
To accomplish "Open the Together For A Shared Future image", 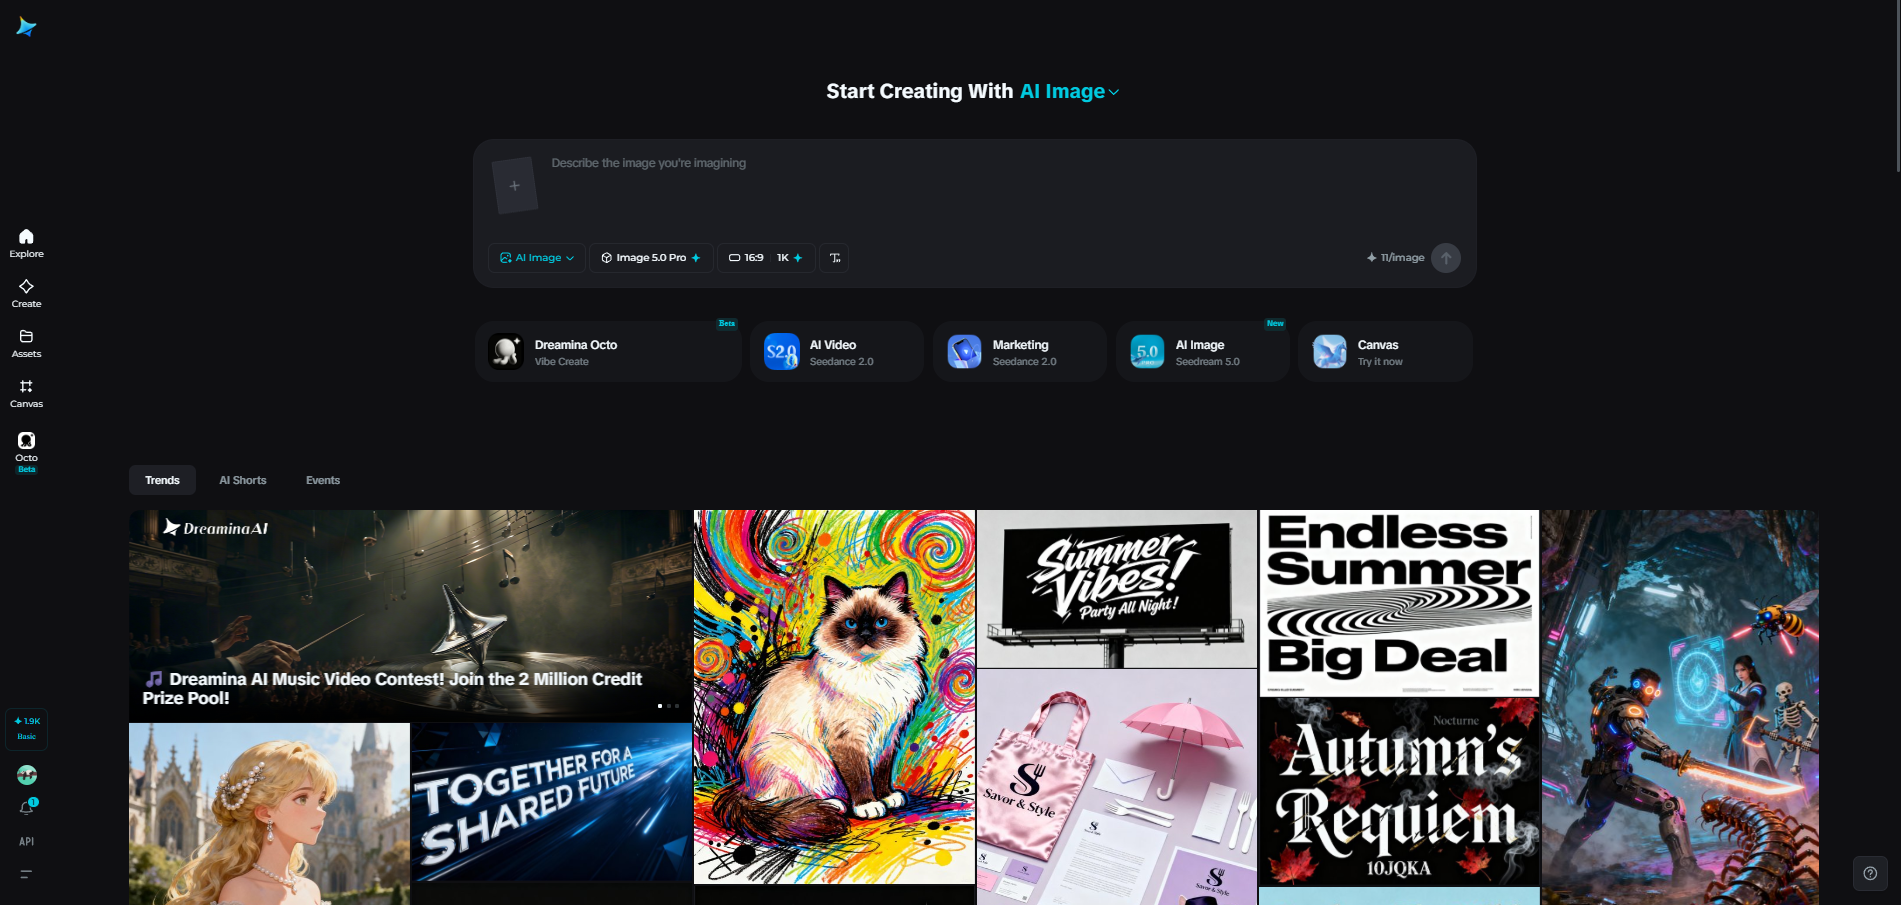I will 551,802.
